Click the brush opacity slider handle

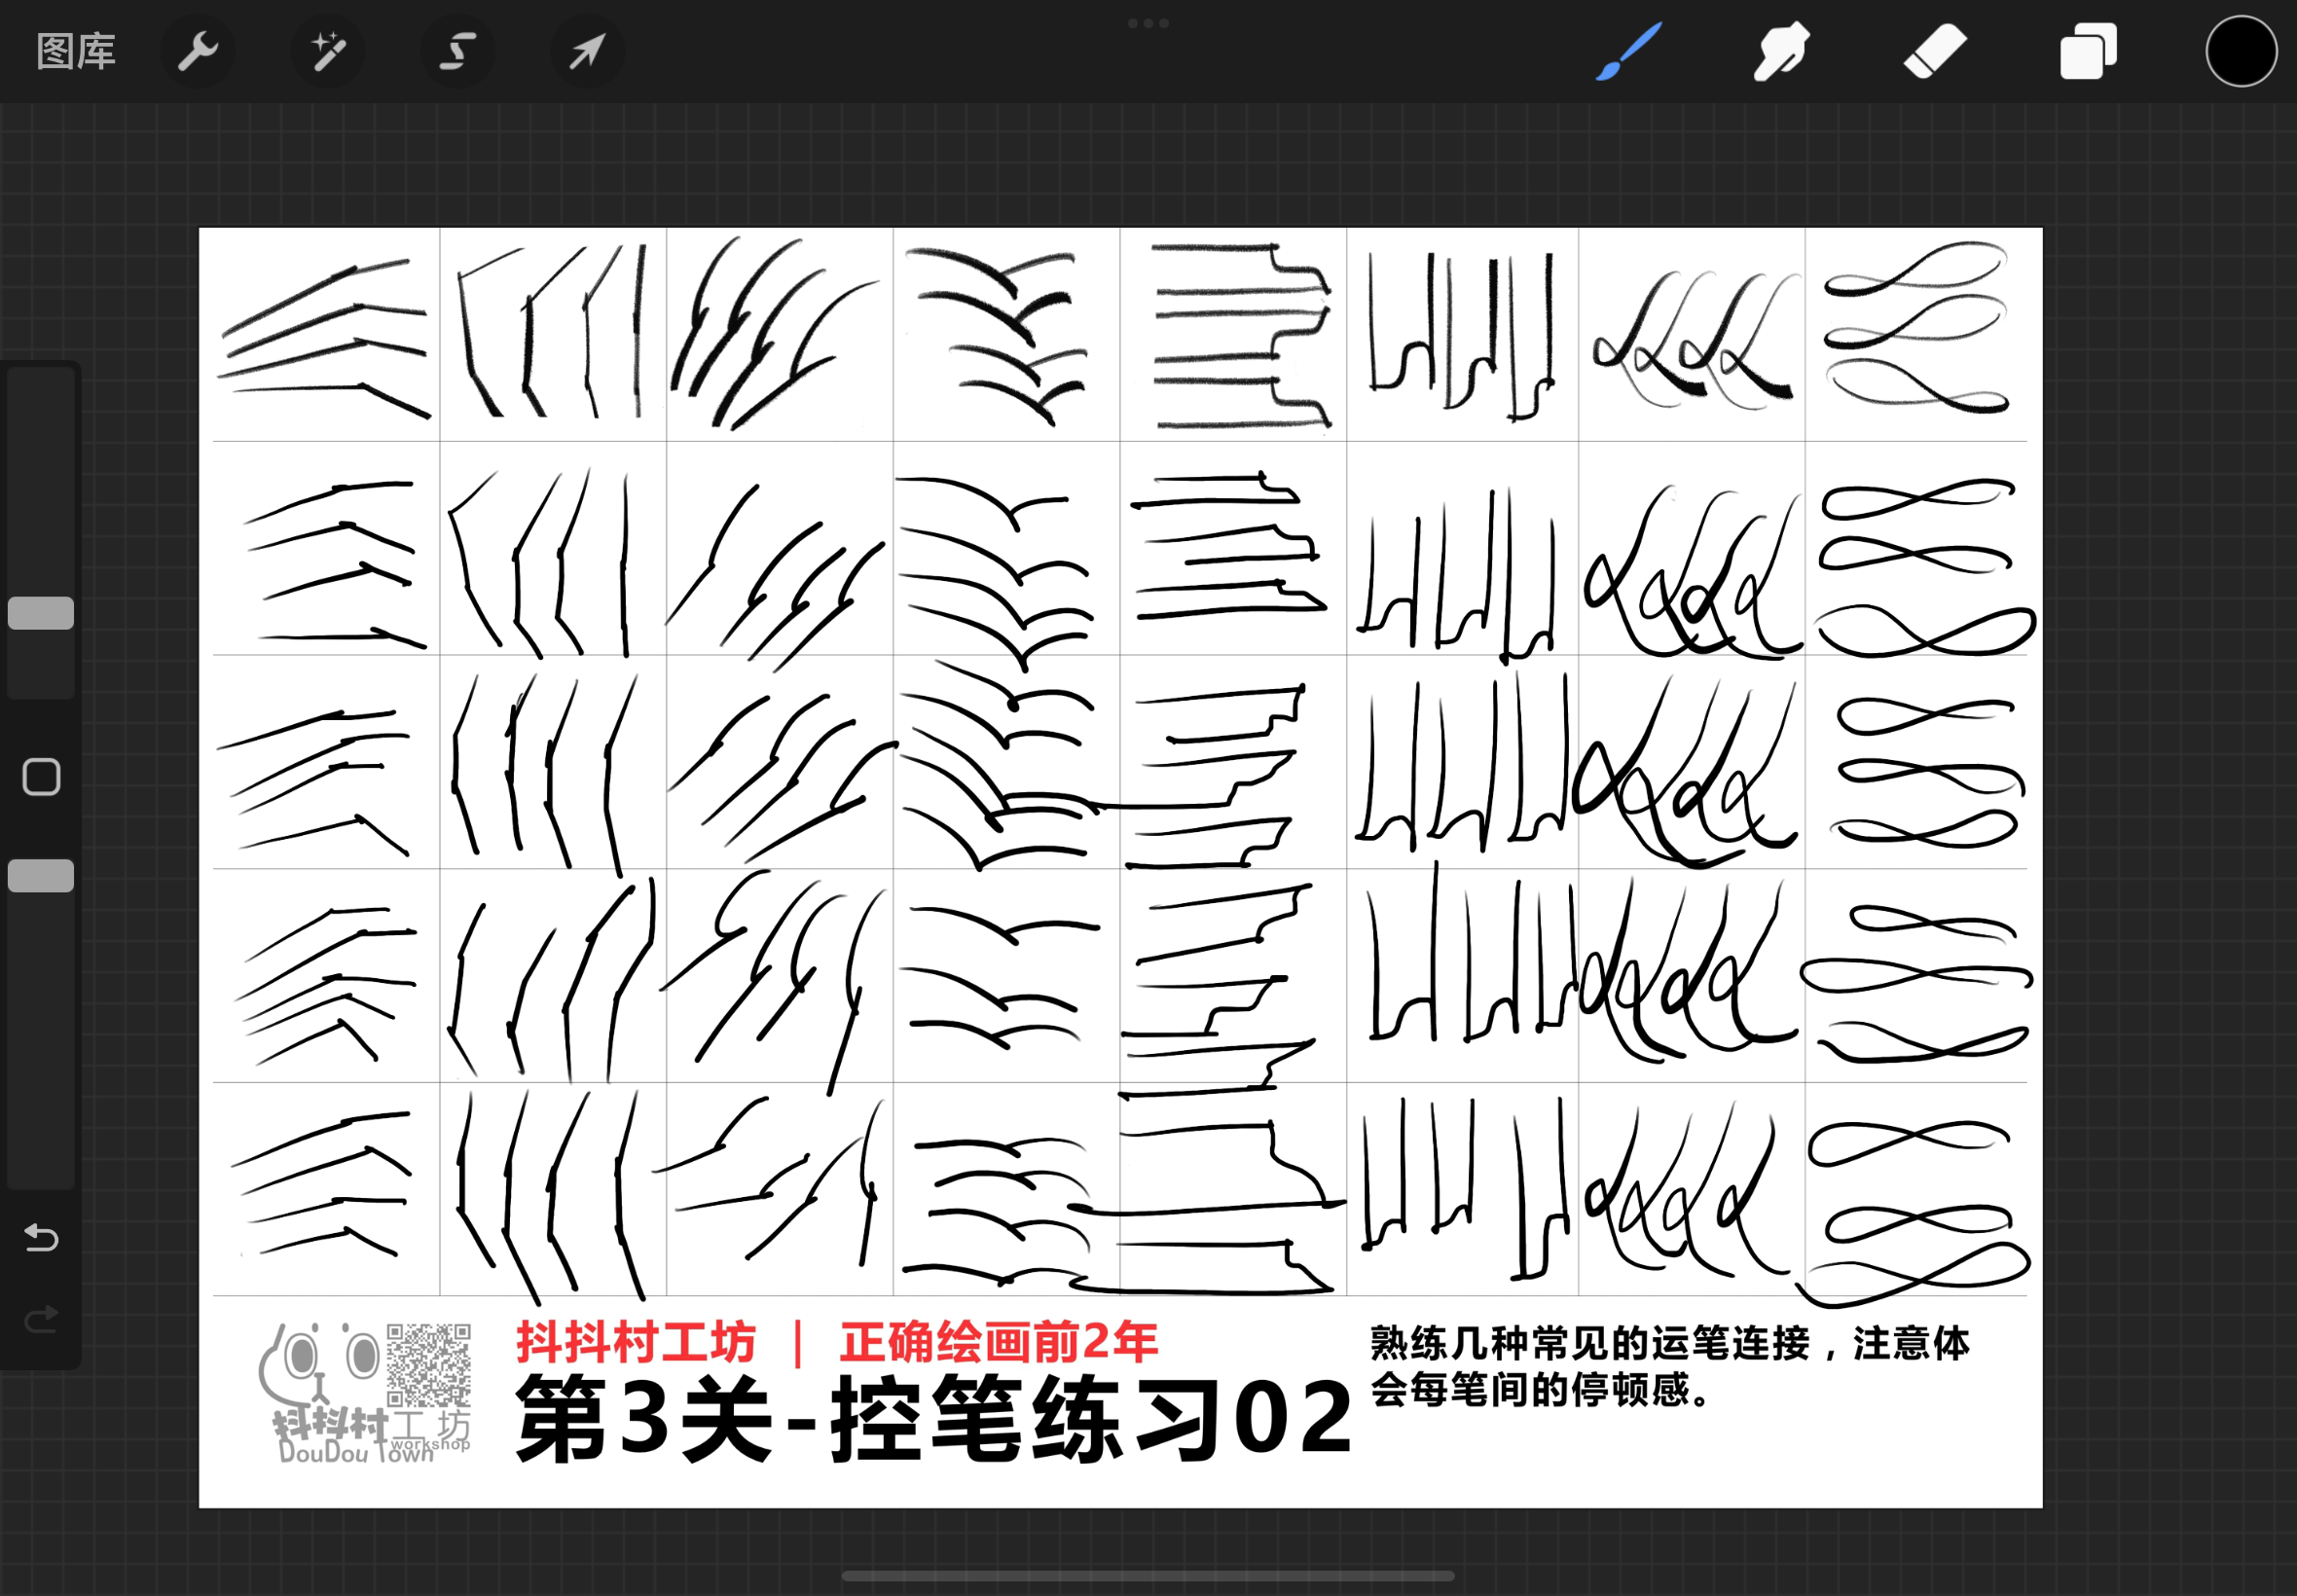(x=41, y=875)
